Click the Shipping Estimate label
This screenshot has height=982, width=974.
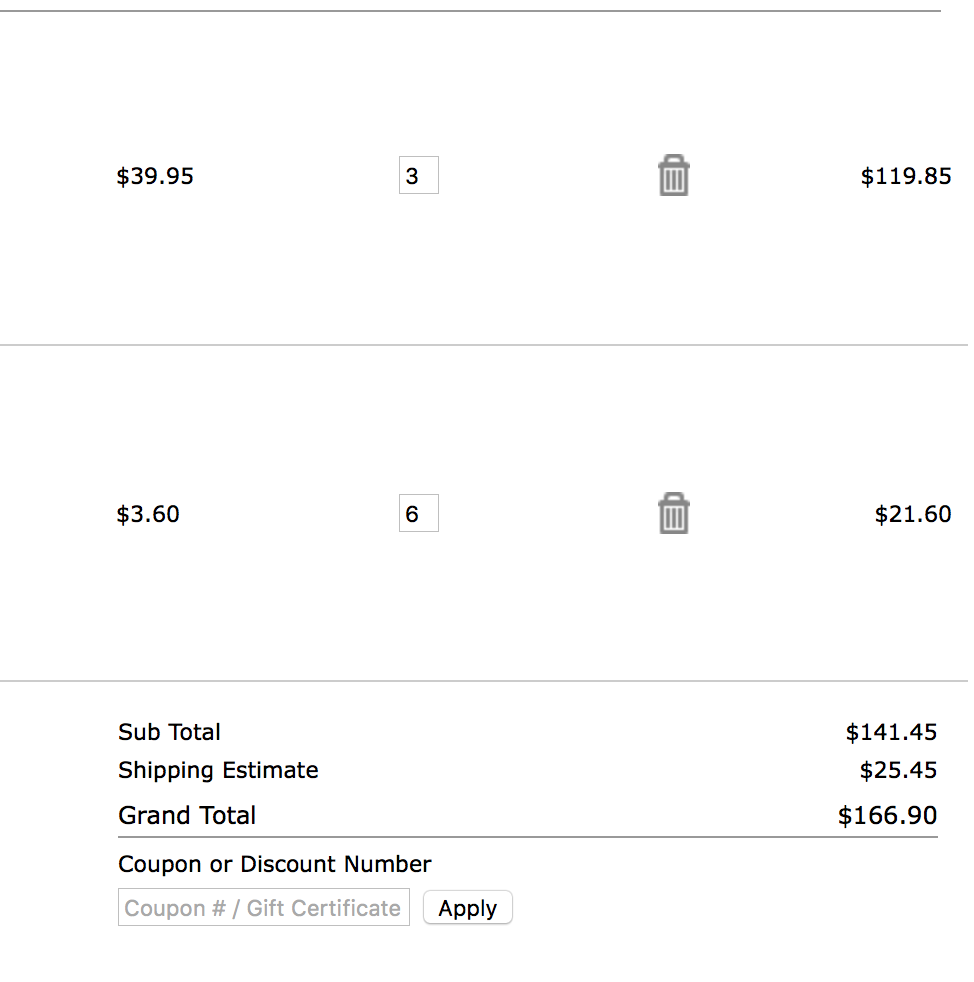(x=218, y=770)
